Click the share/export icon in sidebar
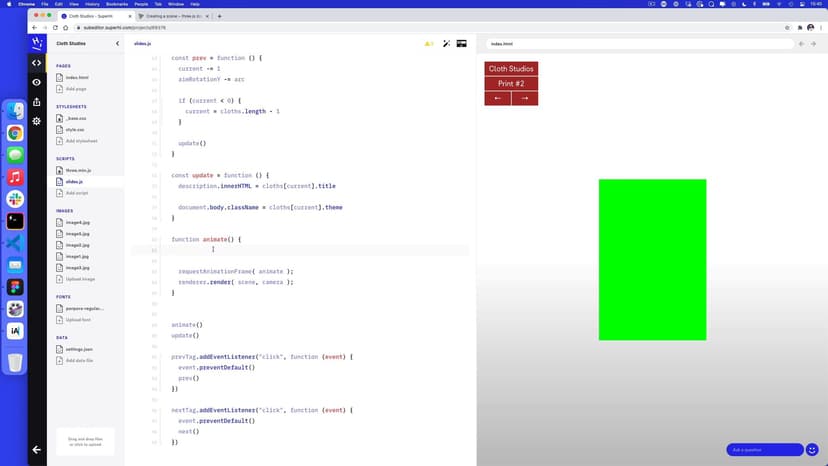 37,101
